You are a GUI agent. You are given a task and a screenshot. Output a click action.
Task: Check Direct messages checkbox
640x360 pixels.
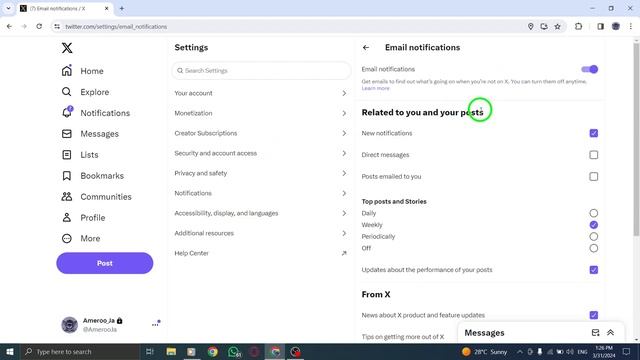[x=593, y=155]
